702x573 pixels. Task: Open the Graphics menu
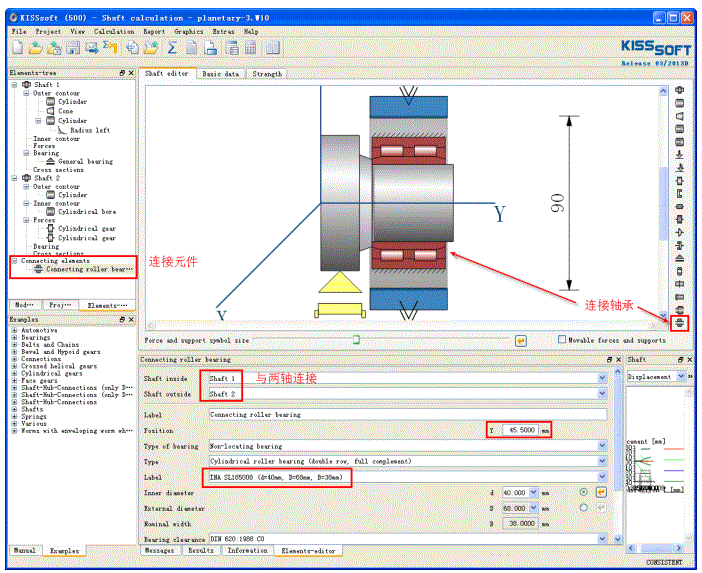pyautogui.click(x=188, y=31)
